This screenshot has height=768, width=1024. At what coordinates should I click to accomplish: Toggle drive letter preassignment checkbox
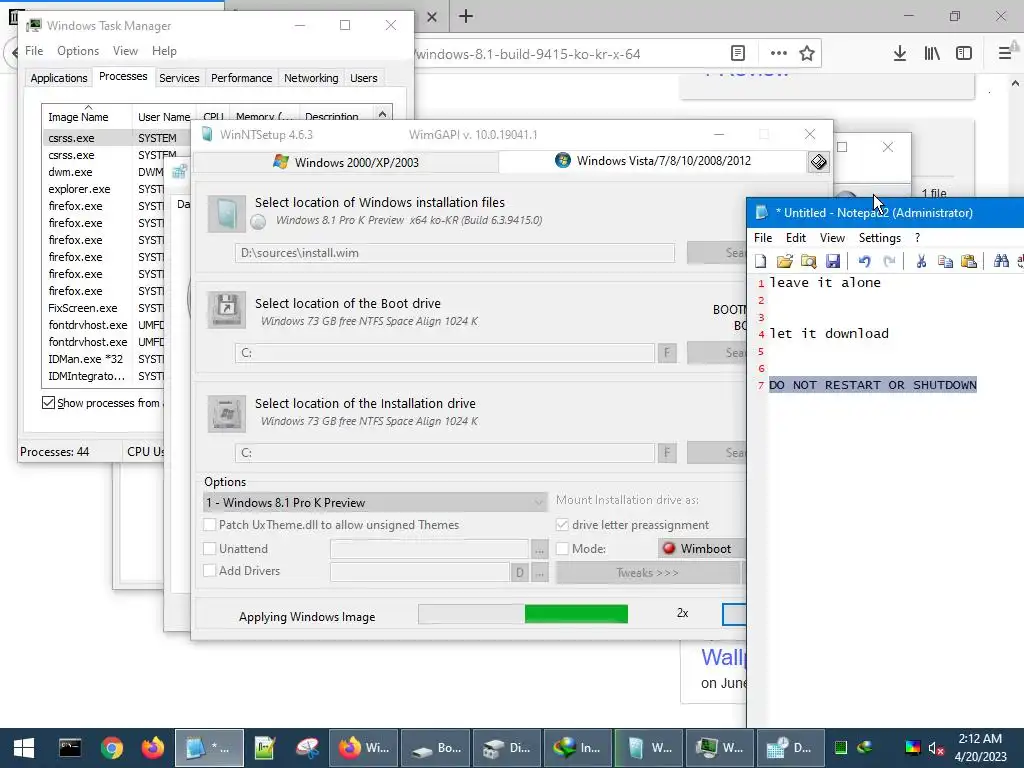point(562,524)
